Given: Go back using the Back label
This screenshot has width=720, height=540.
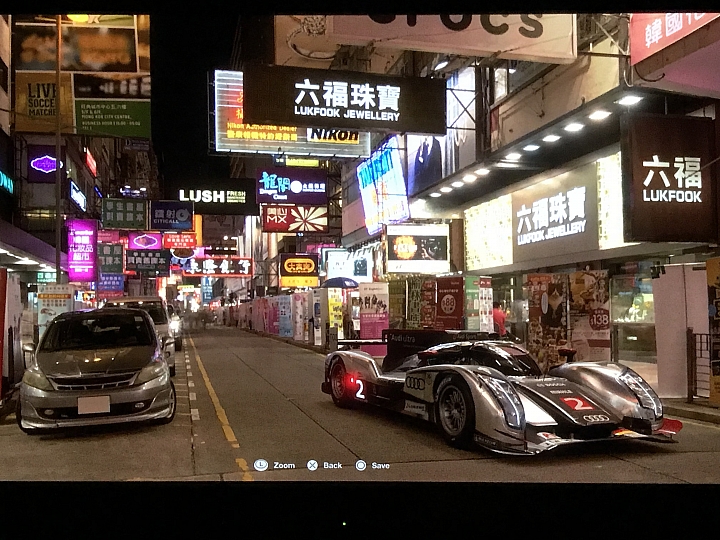Looking at the screenshot, I should (x=332, y=465).
